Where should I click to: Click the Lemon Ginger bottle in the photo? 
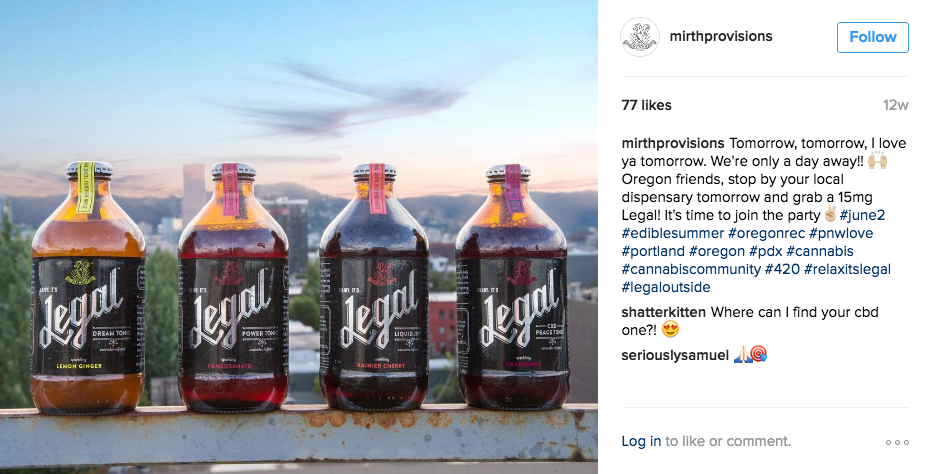click(x=88, y=288)
